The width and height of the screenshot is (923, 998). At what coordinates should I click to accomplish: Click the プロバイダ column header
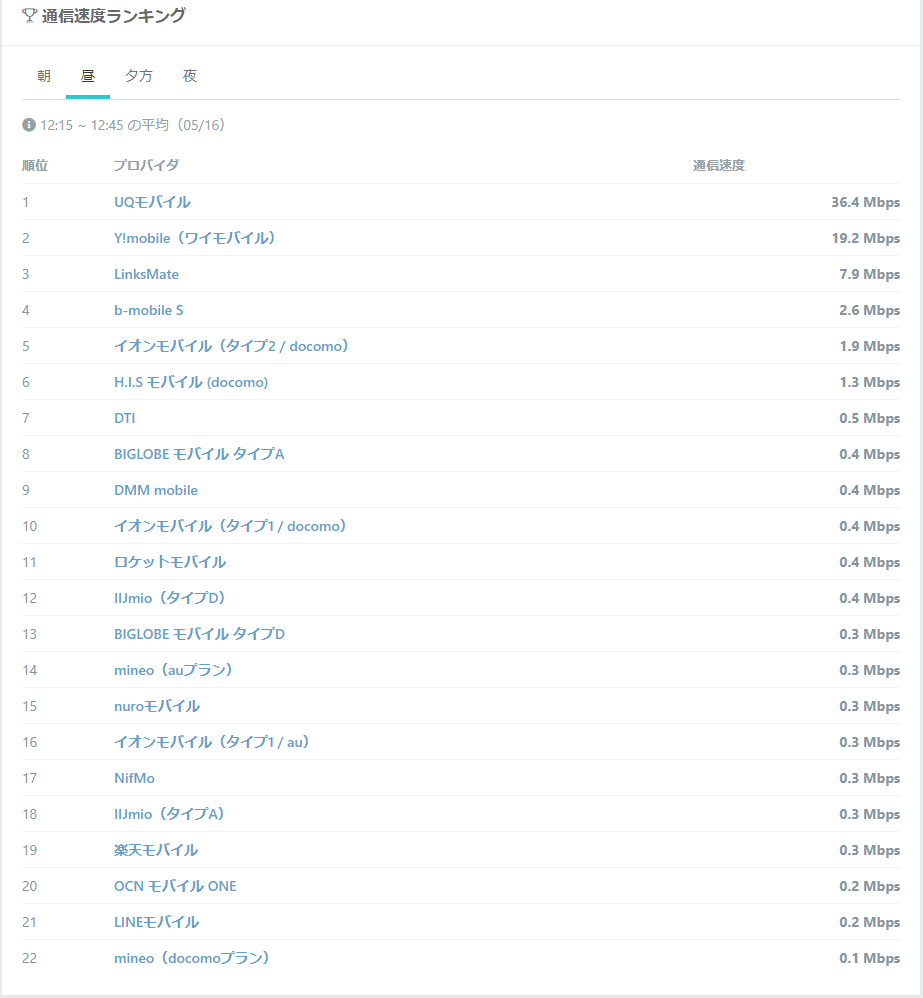tap(146, 165)
